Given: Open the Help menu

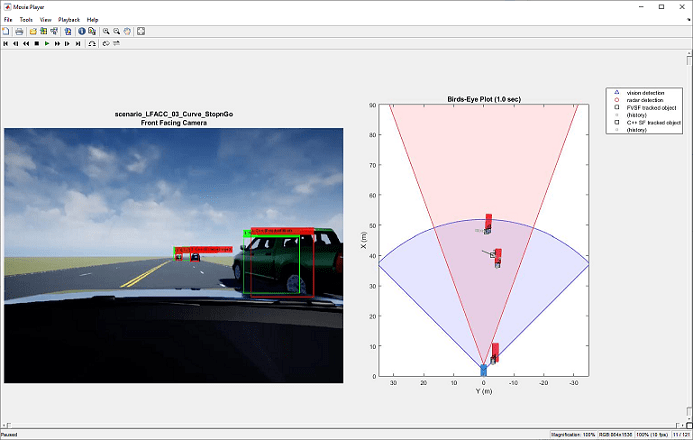Looking at the screenshot, I should coord(92,19).
